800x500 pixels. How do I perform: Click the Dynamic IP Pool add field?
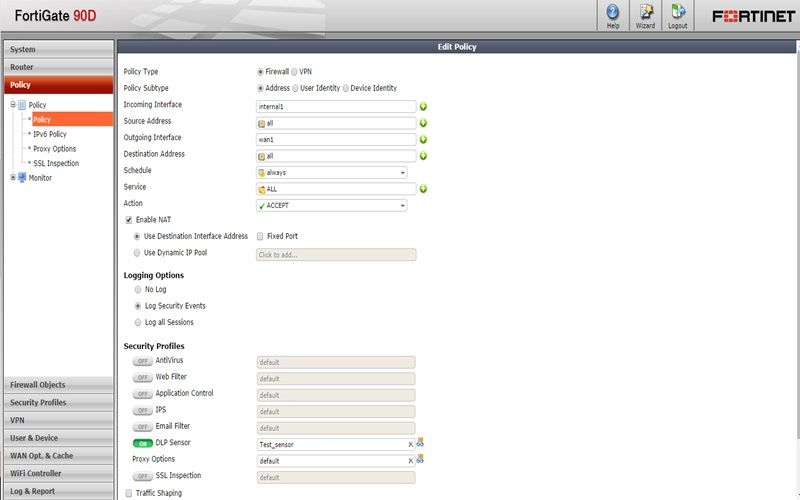coord(336,255)
